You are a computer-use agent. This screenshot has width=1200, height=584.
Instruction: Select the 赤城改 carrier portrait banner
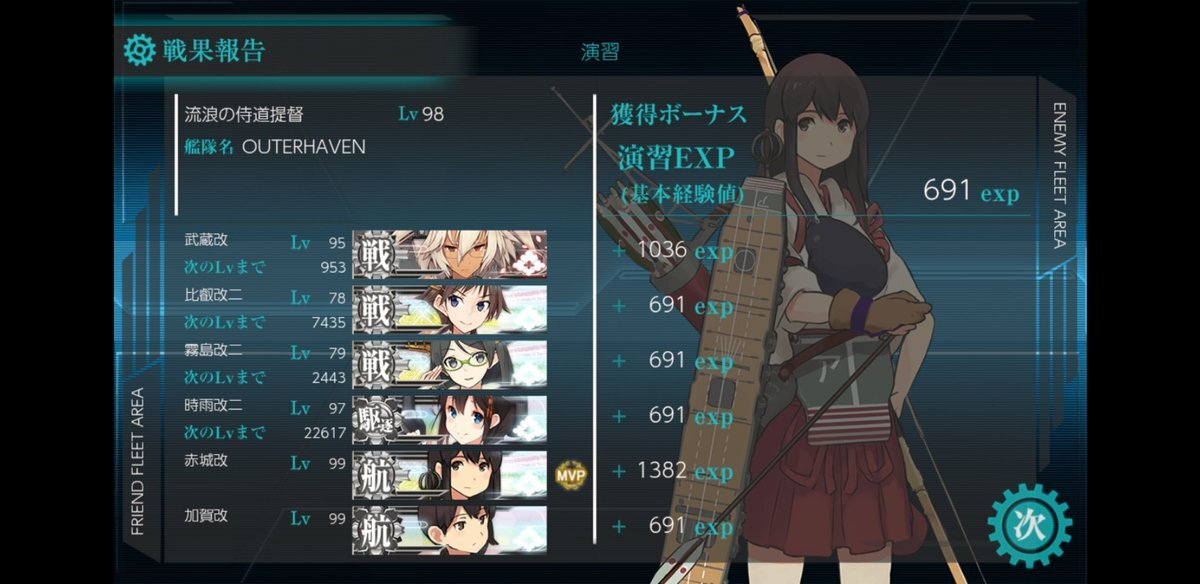click(449, 473)
